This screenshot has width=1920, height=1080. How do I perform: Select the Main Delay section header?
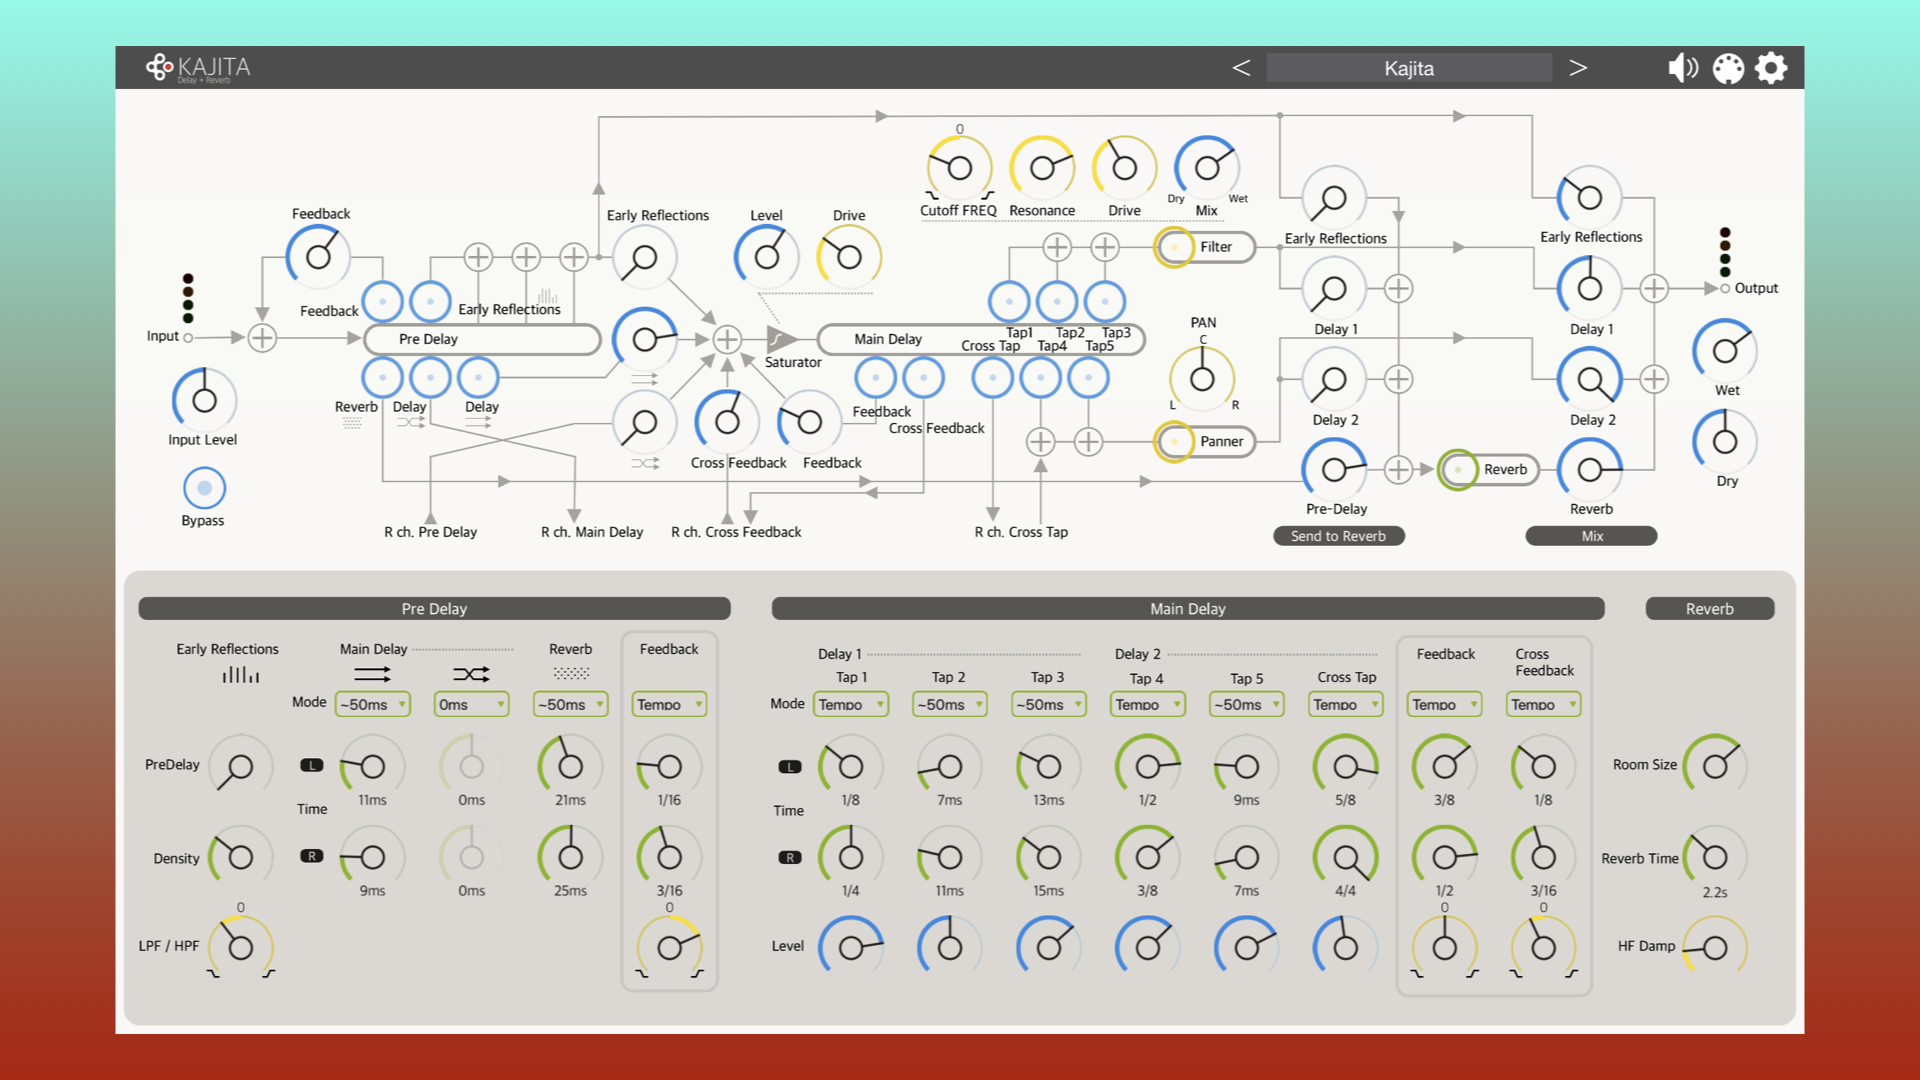[x=1188, y=608]
